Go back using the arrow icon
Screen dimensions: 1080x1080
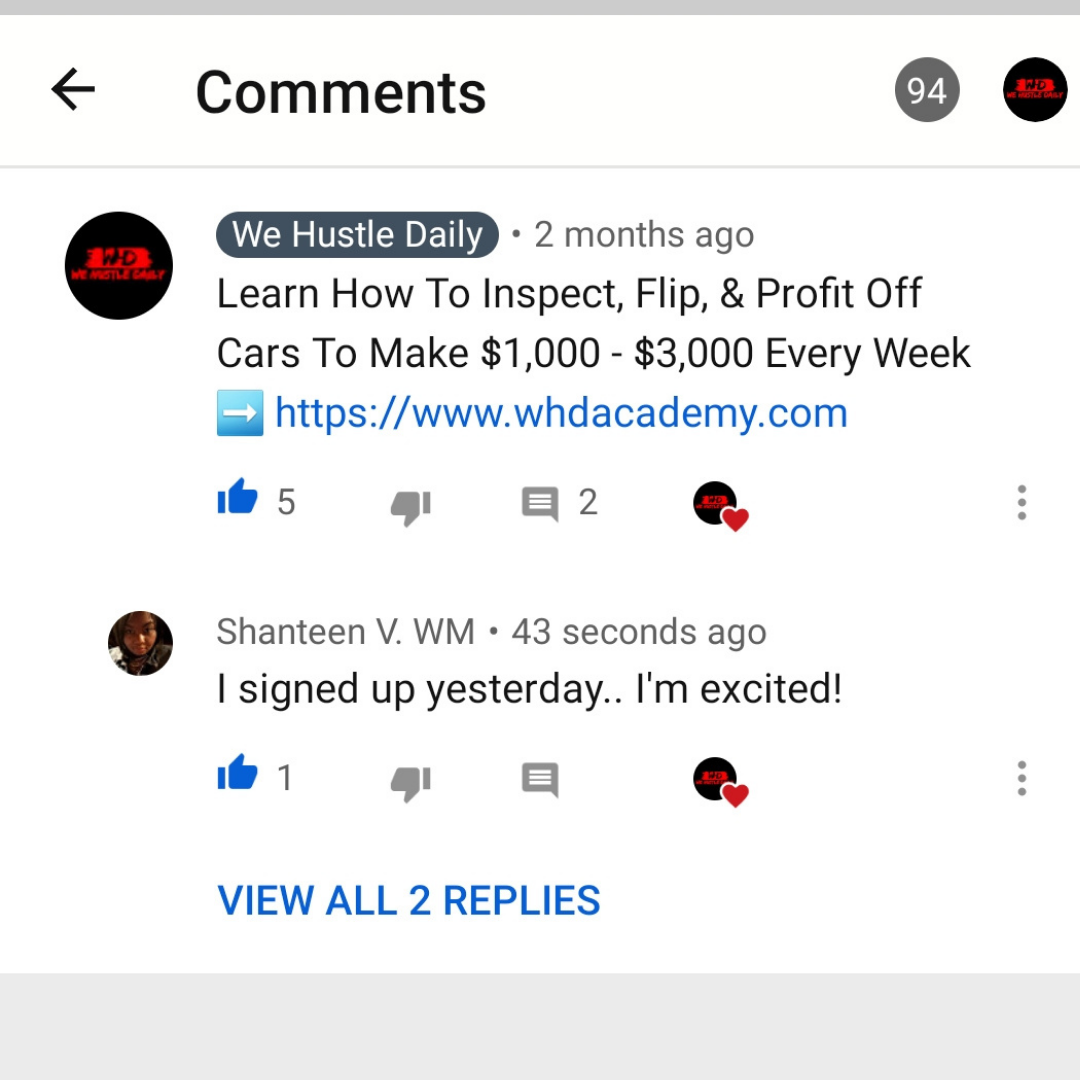(73, 90)
